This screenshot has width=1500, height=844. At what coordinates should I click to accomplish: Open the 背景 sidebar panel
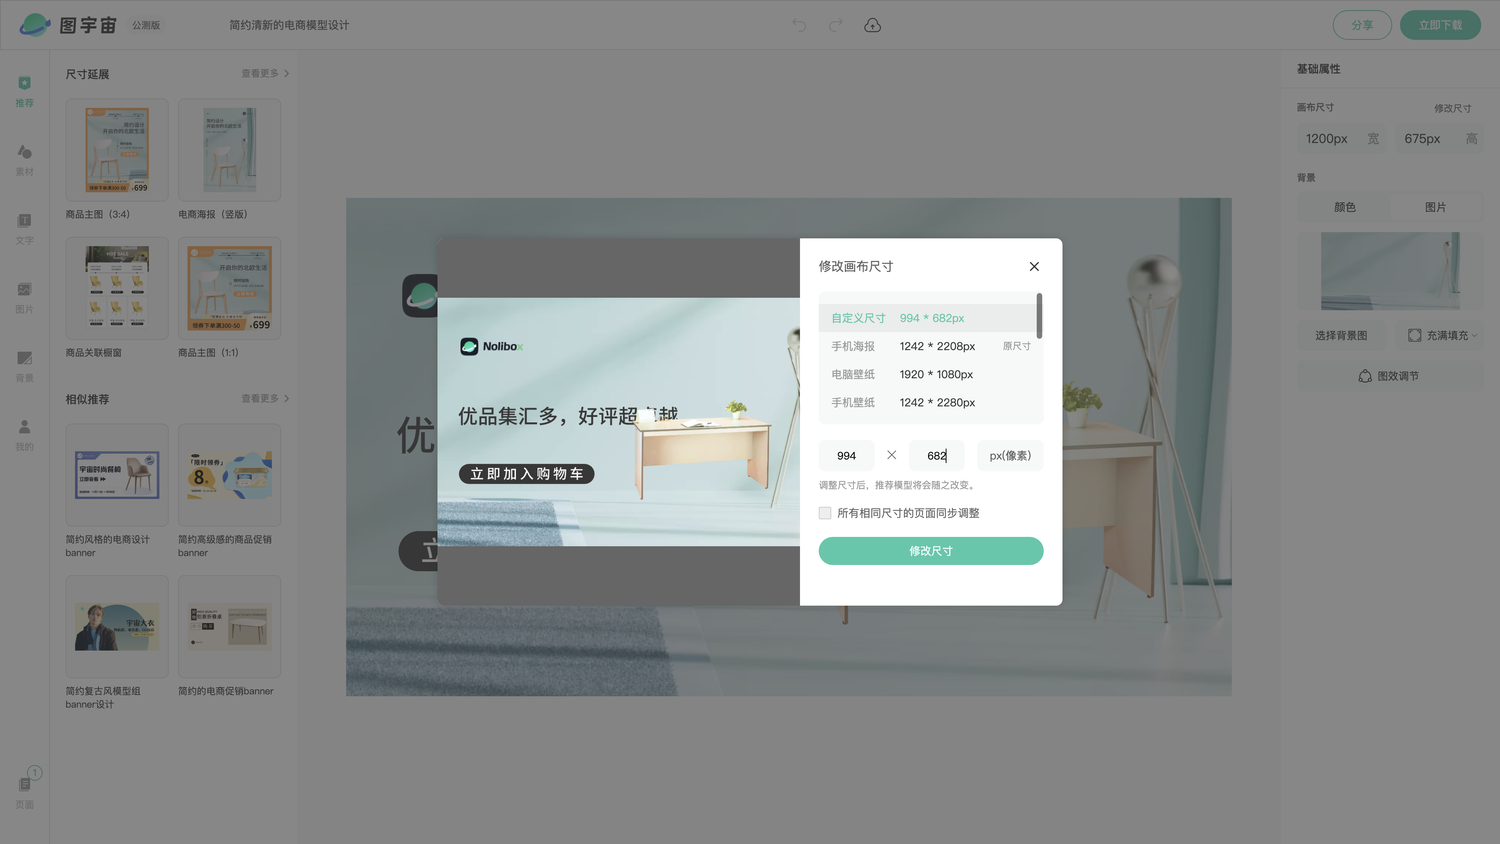click(x=24, y=366)
